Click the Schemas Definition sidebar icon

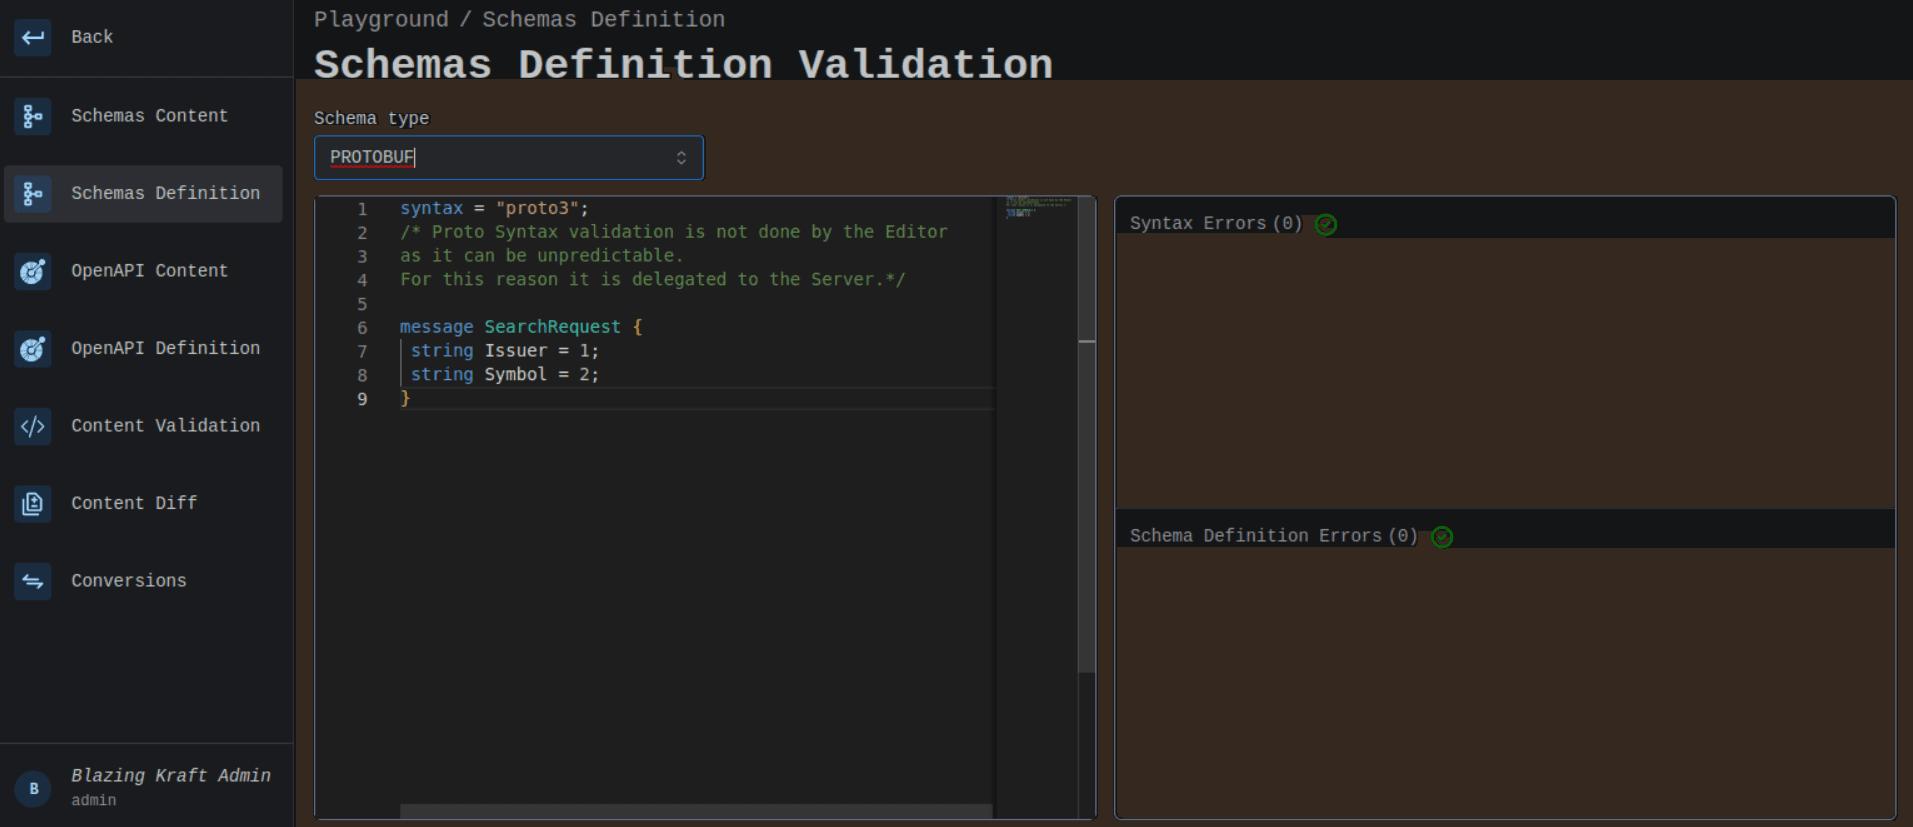[33, 194]
